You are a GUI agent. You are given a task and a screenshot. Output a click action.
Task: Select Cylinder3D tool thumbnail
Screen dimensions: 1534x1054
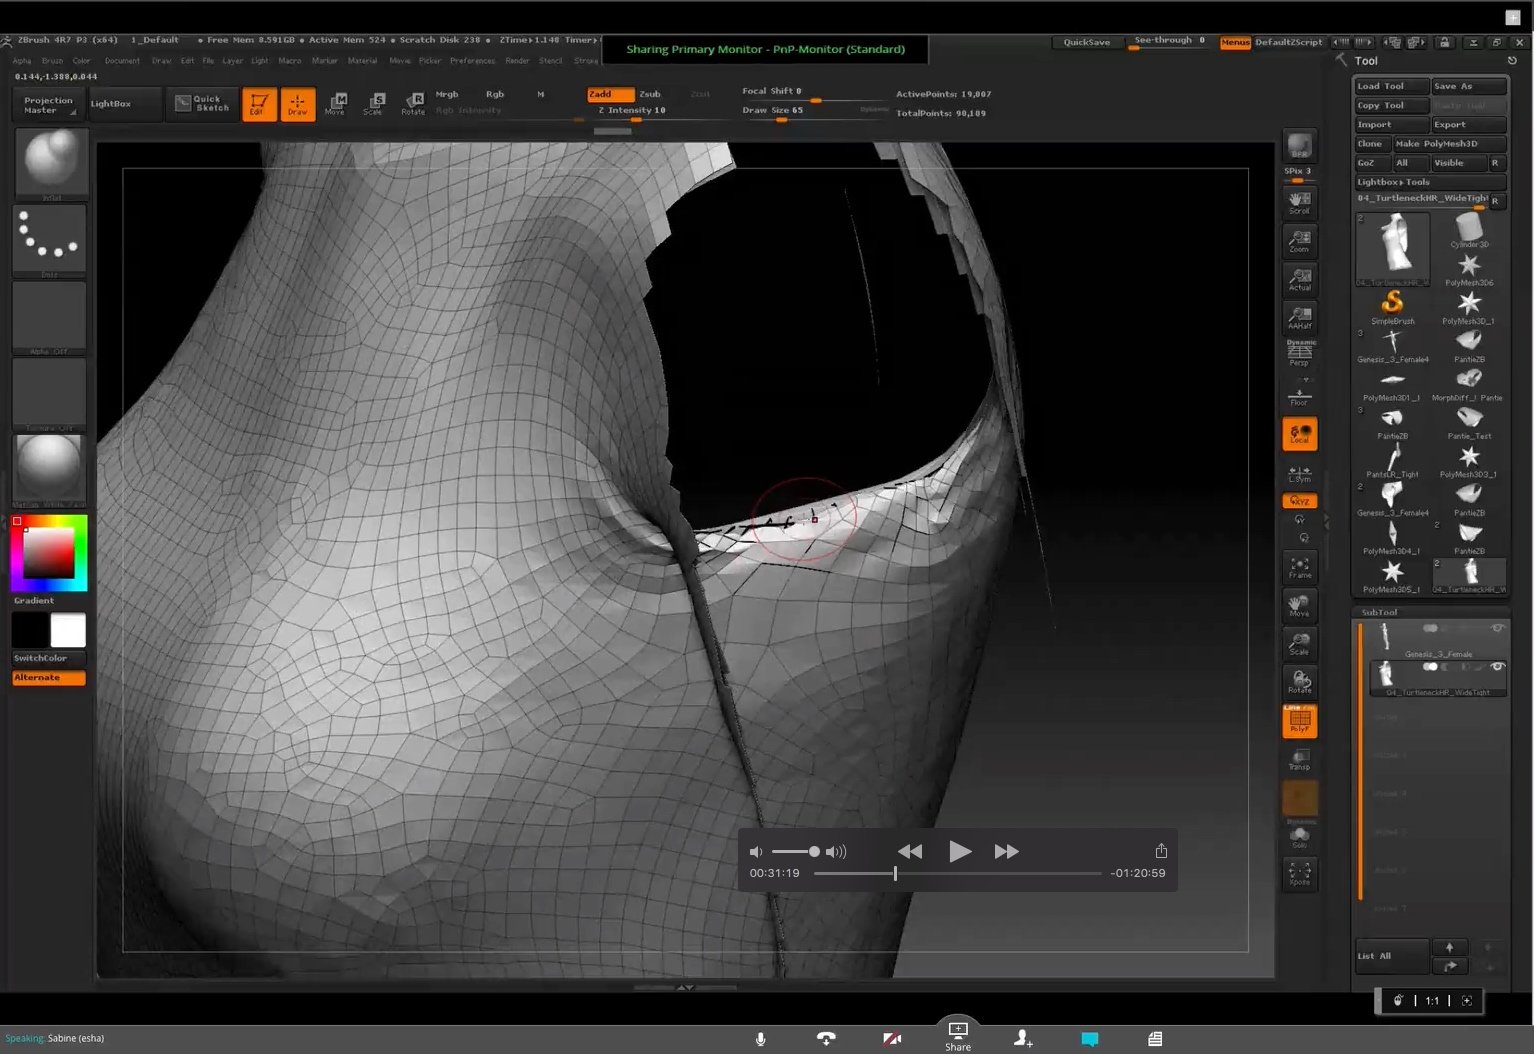coord(1469,230)
